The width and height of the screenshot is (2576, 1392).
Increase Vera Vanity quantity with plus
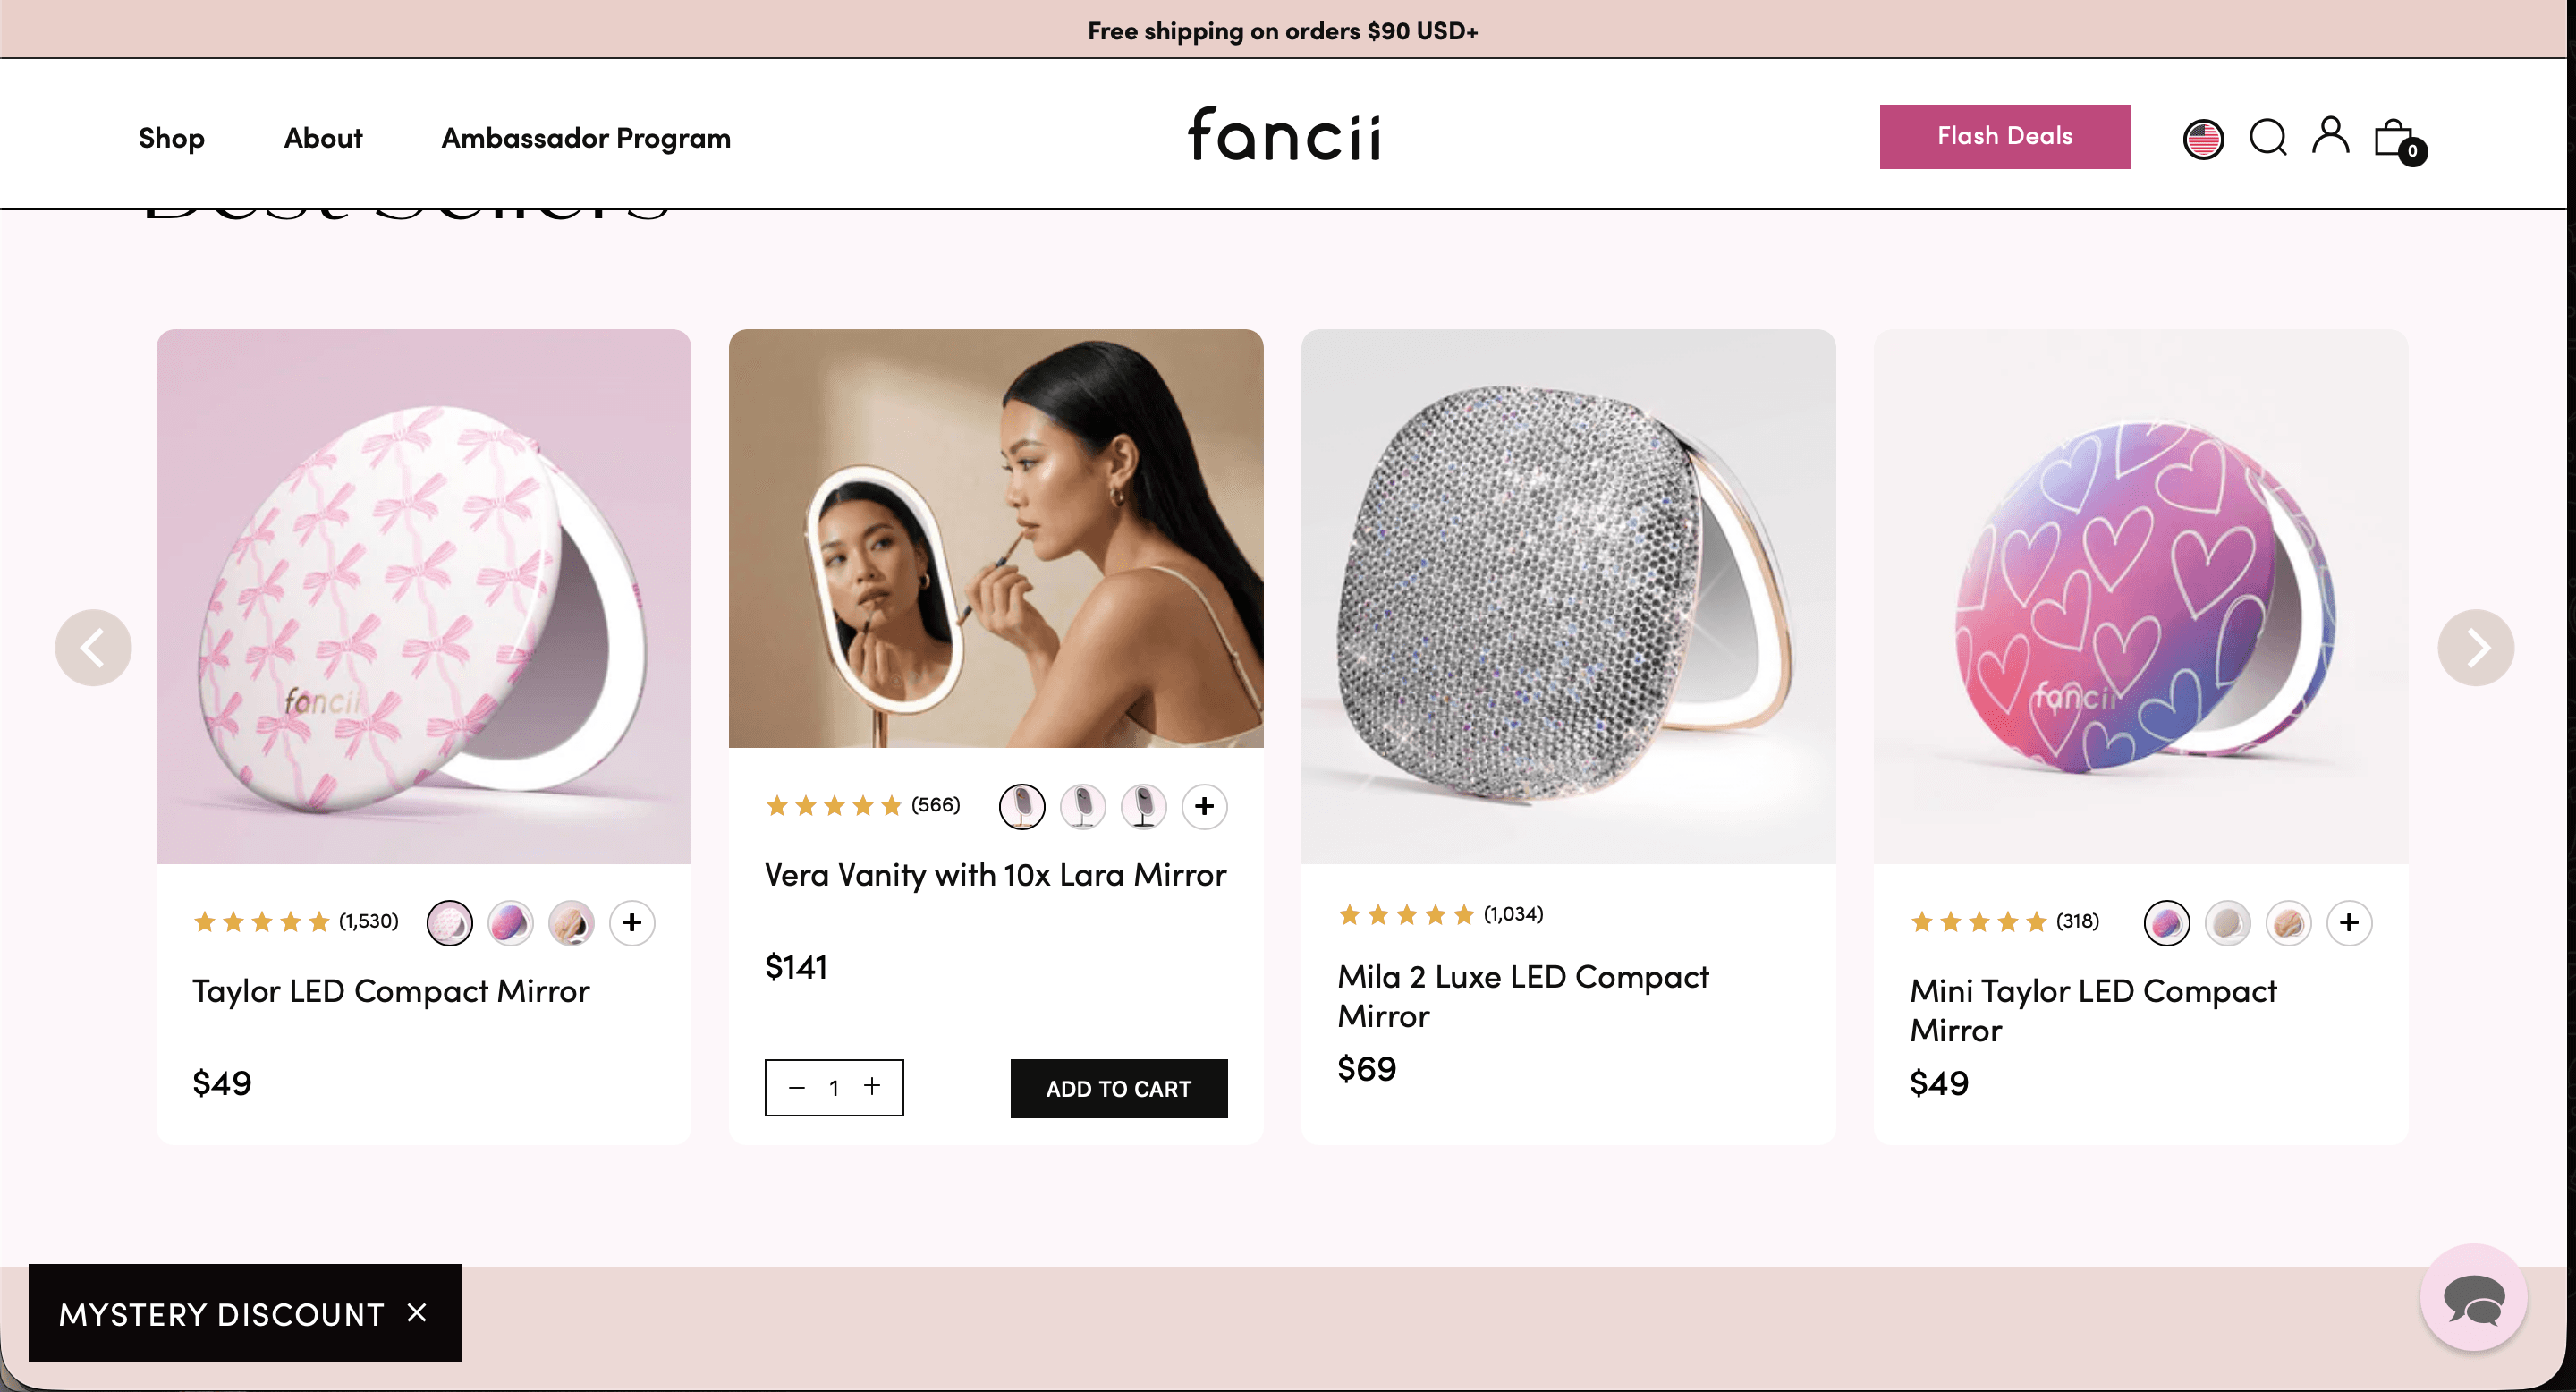pos(872,1087)
